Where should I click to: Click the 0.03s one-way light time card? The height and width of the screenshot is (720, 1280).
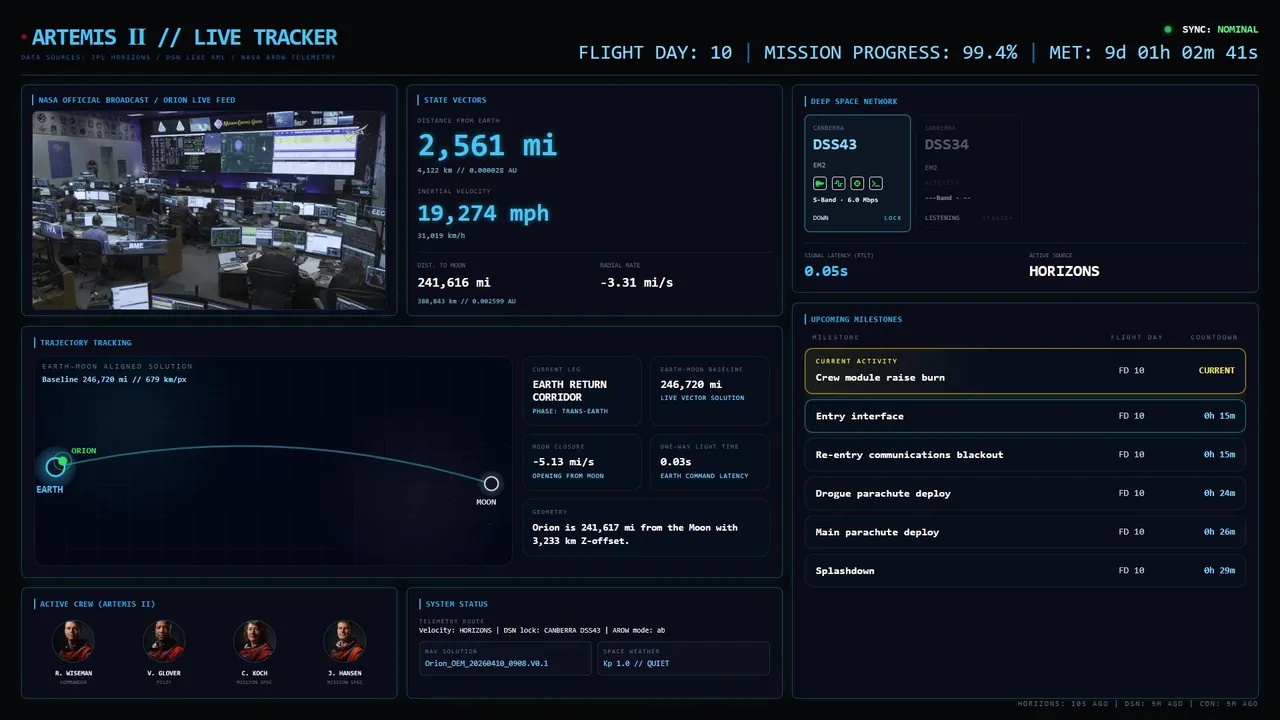[x=709, y=462]
